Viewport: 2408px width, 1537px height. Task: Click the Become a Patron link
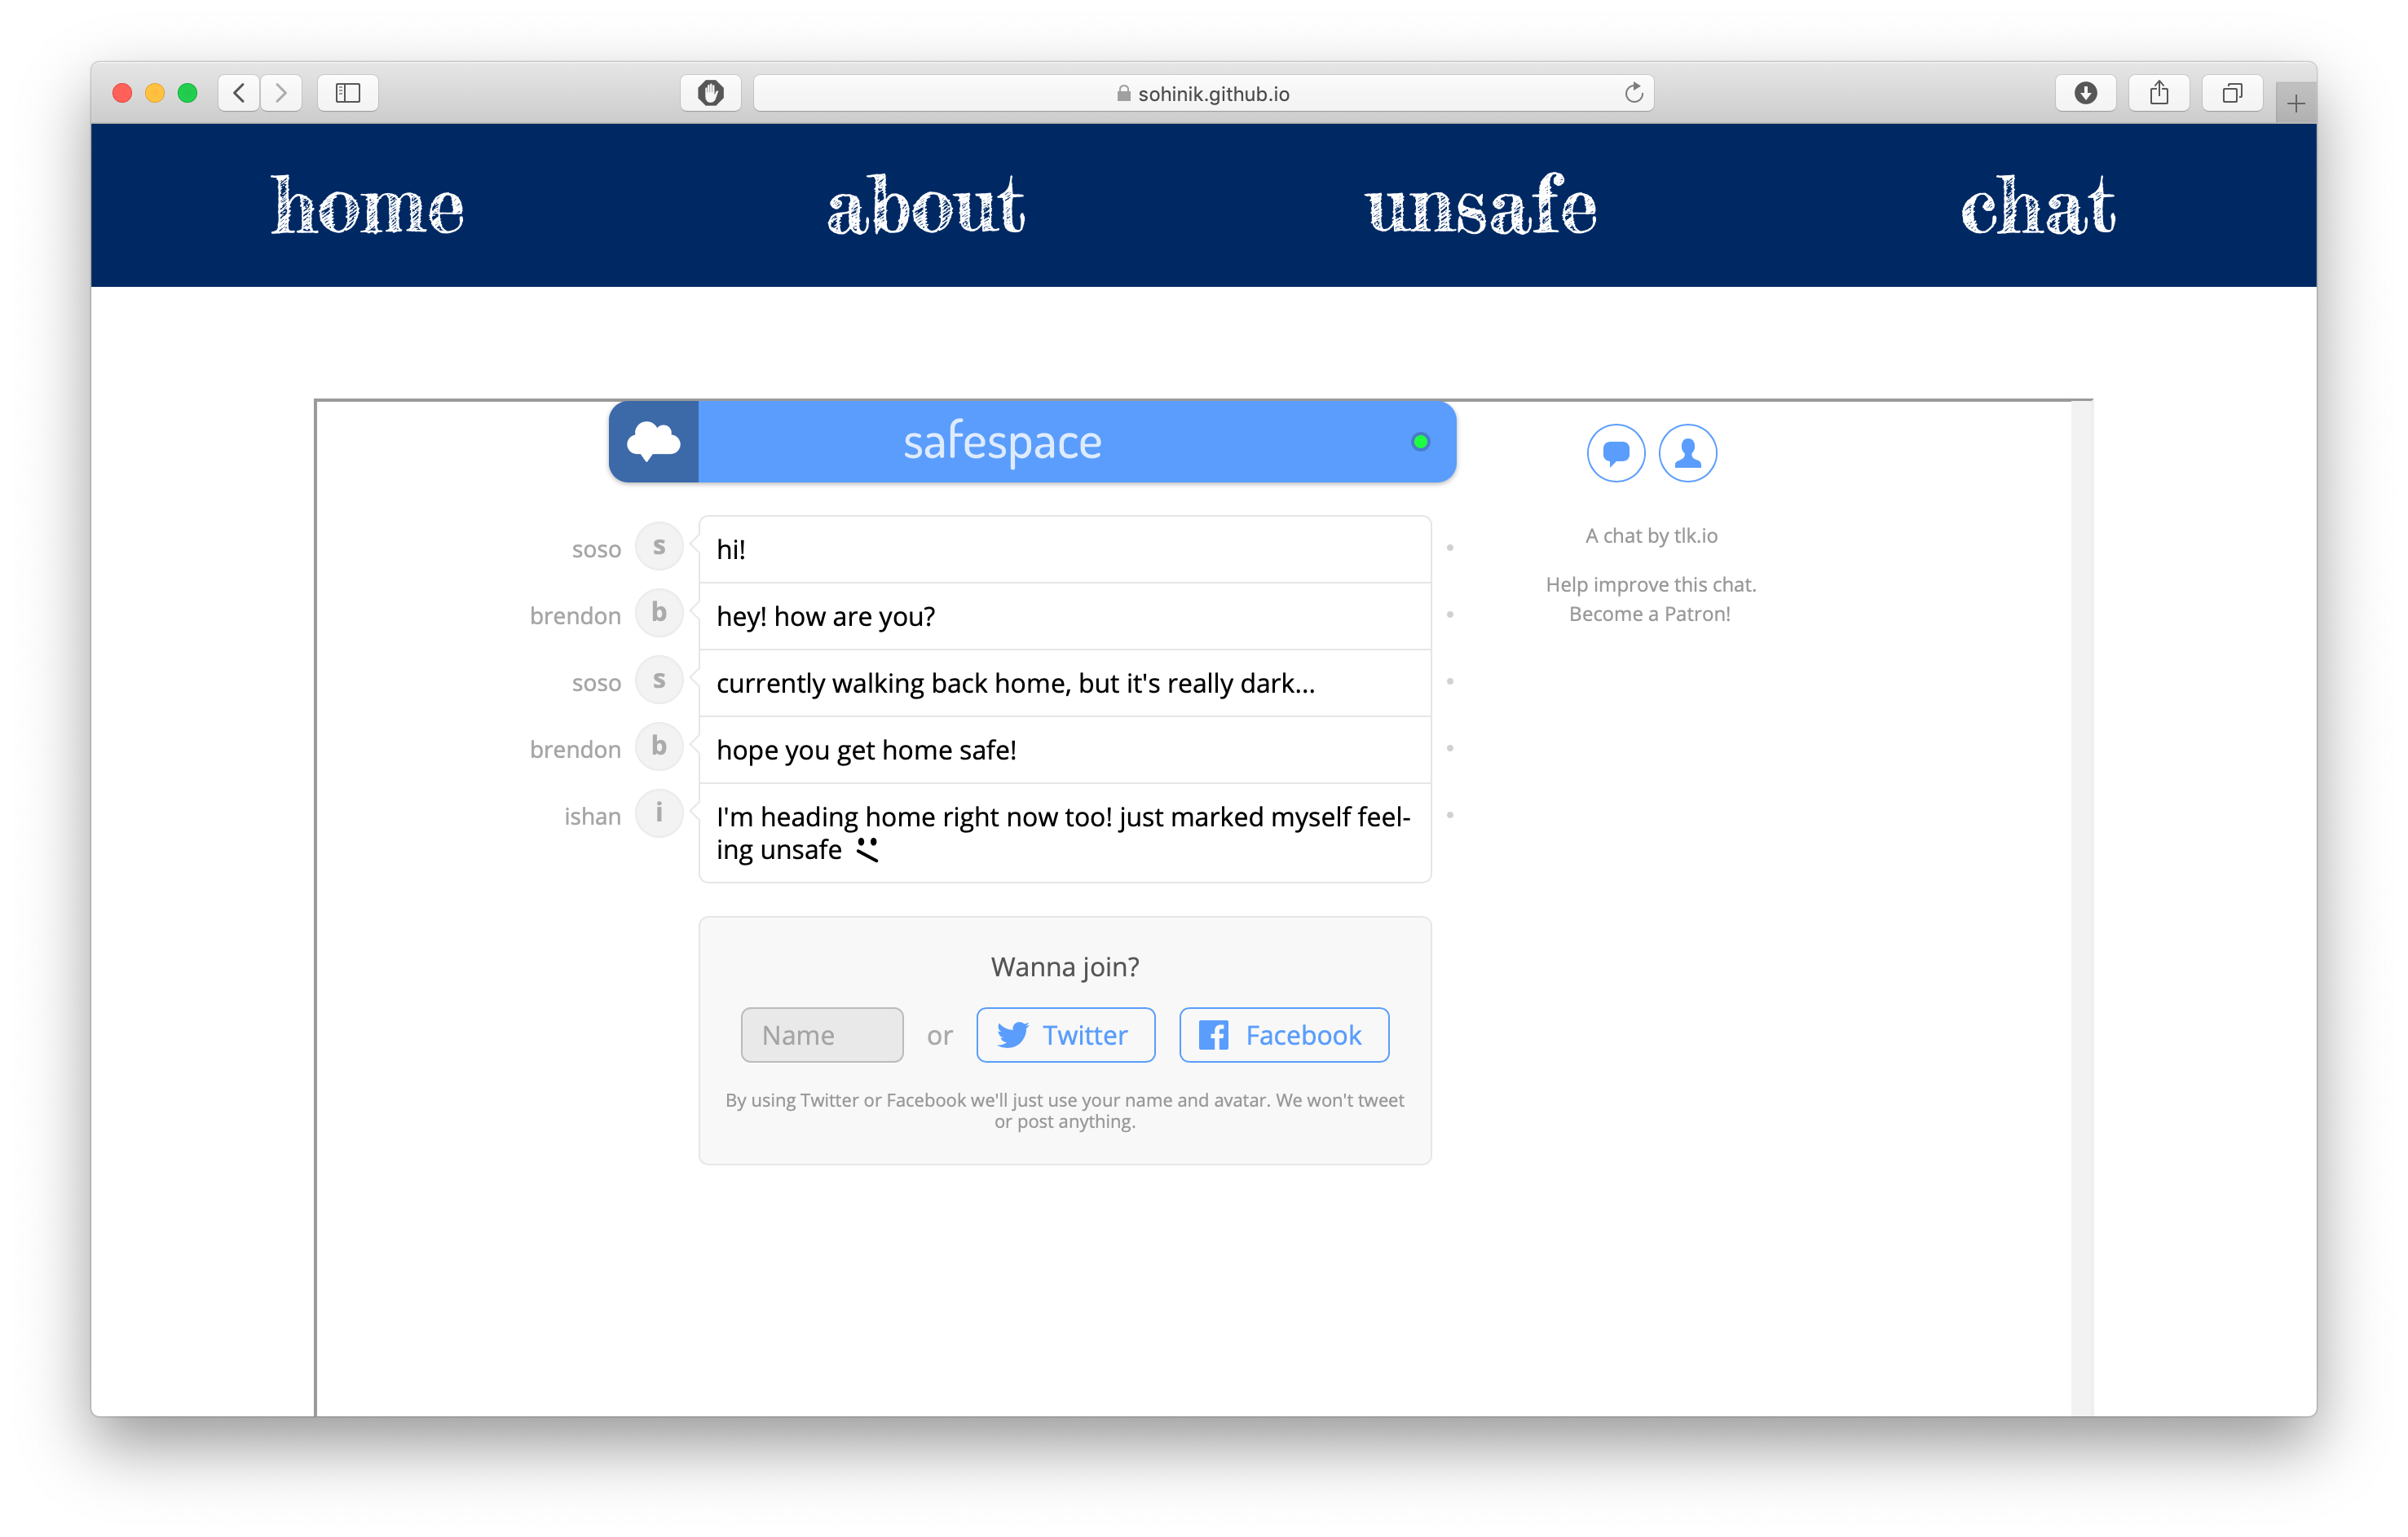coord(1649,614)
